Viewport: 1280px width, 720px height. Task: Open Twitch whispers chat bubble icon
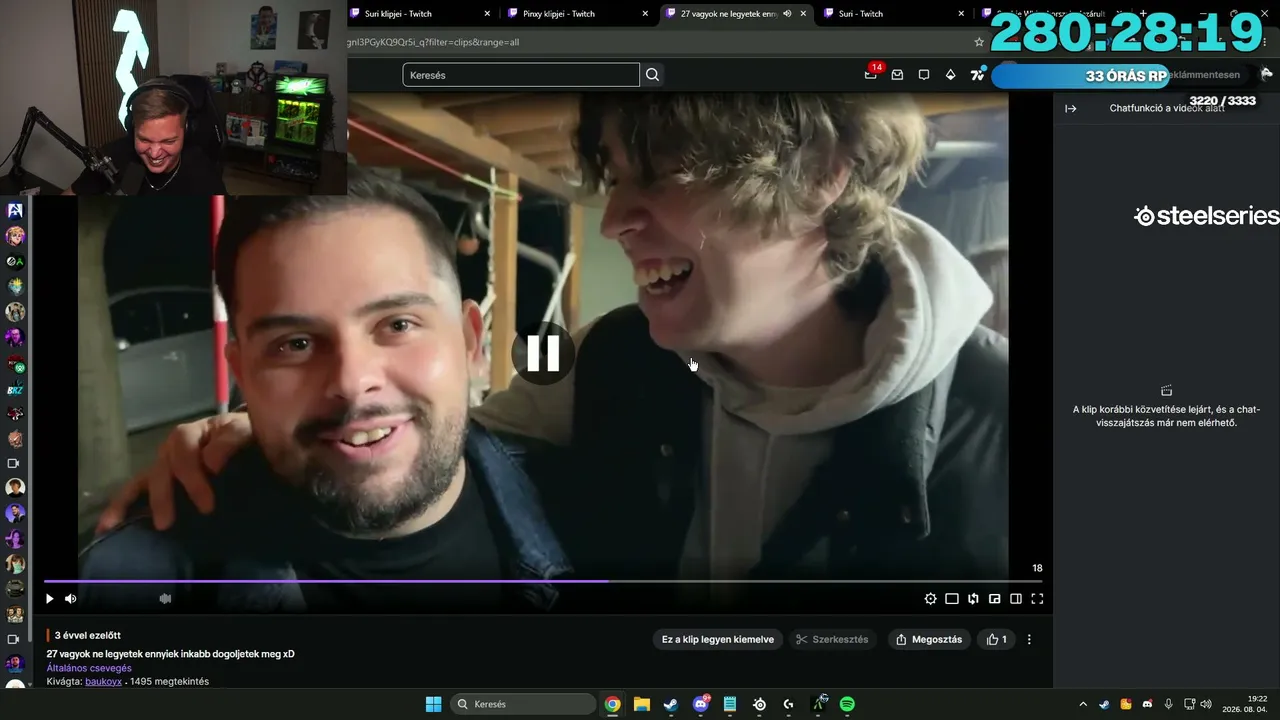924,75
